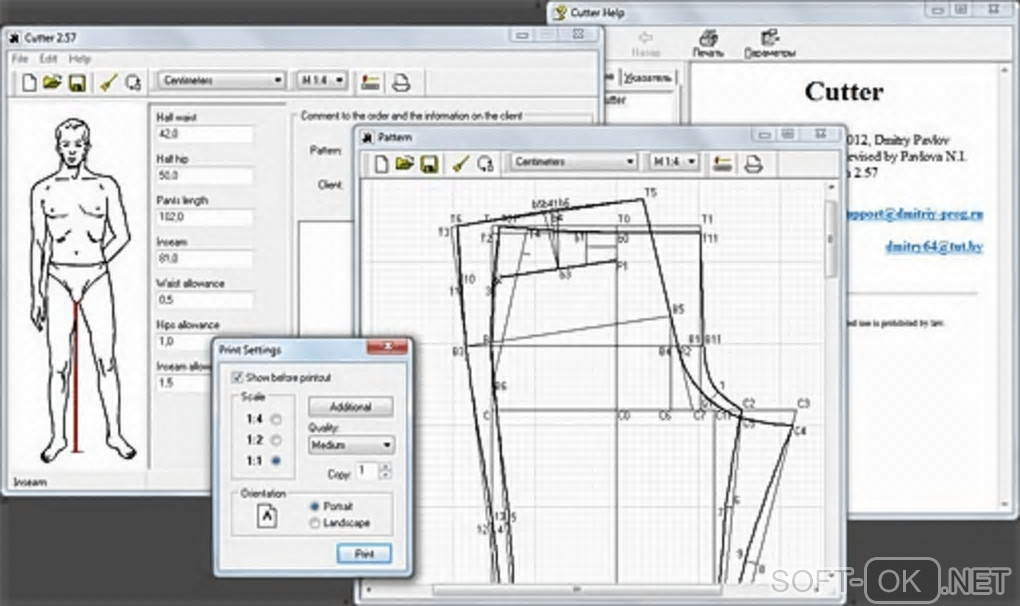The height and width of the screenshot is (606, 1020).
Task: Open M 1:4 scale dropdown in Cutter 2.57 window
Action: pyautogui.click(x=321, y=80)
